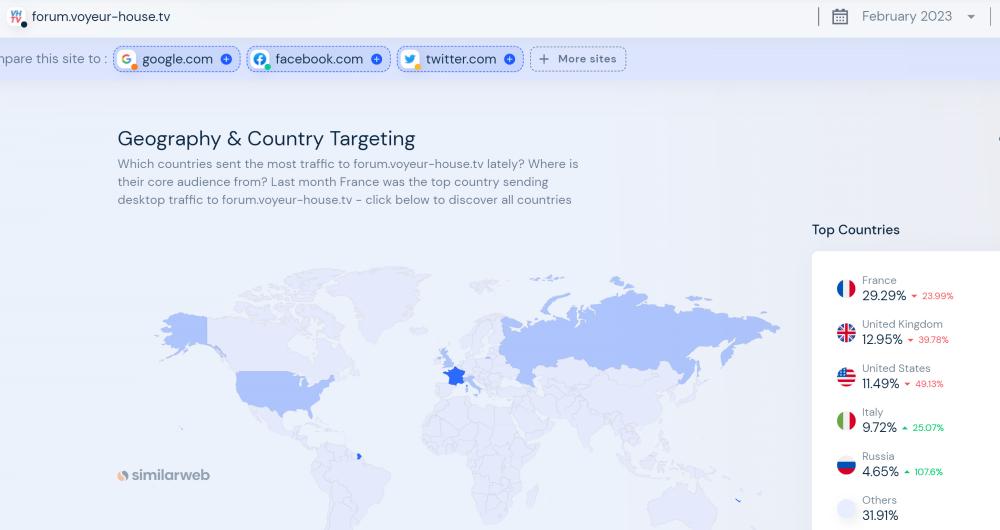
Task: Click the More sites button
Action: pyautogui.click(x=578, y=59)
